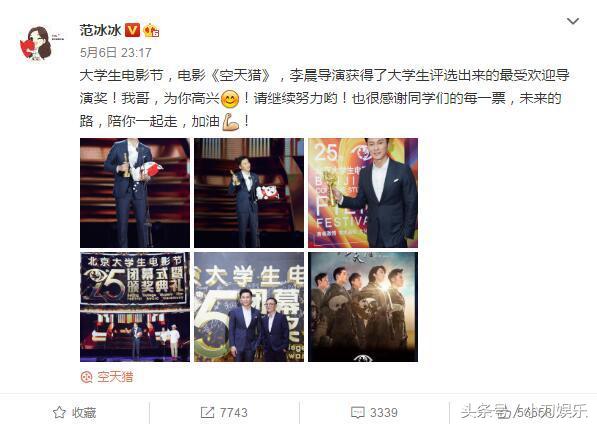
Task: Open comments icon showing 3339
Action: click(374, 413)
